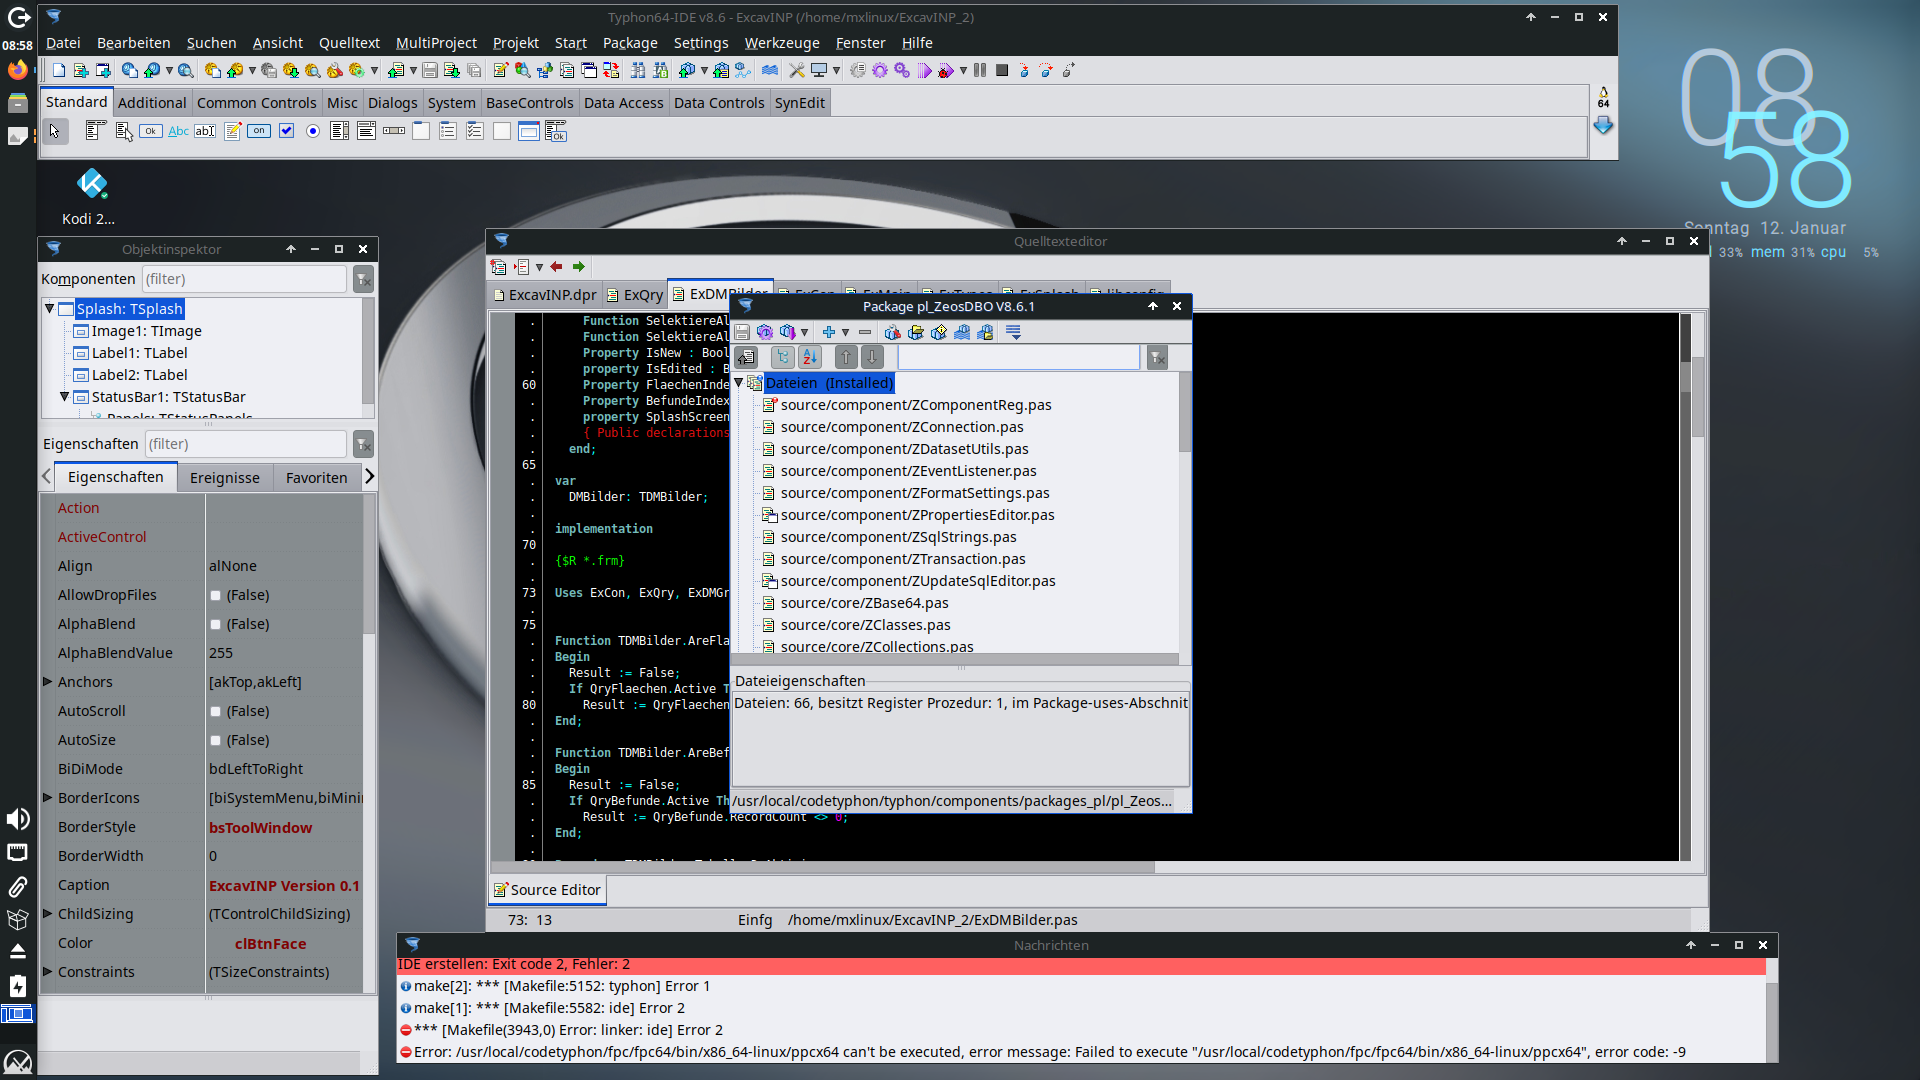Select the pointer tool in component palette
The image size is (1920, 1080).
point(55,131)
